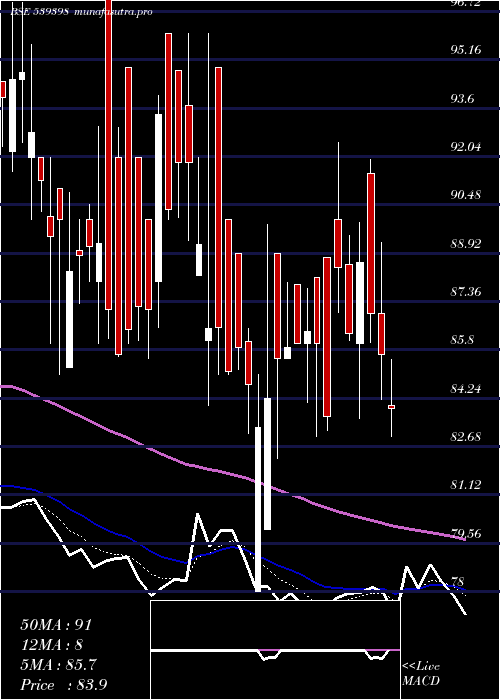This screenshot has width=500, height=700.
Task: Click the tall white candle dropping to 78
Action: click(258, 509)
